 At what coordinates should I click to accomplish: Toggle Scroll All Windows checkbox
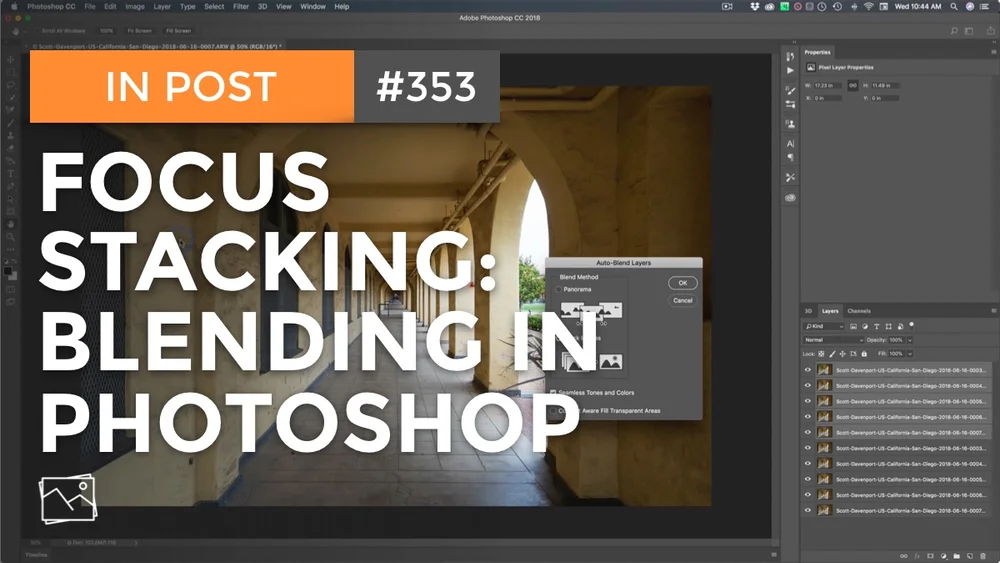point(36,31)
